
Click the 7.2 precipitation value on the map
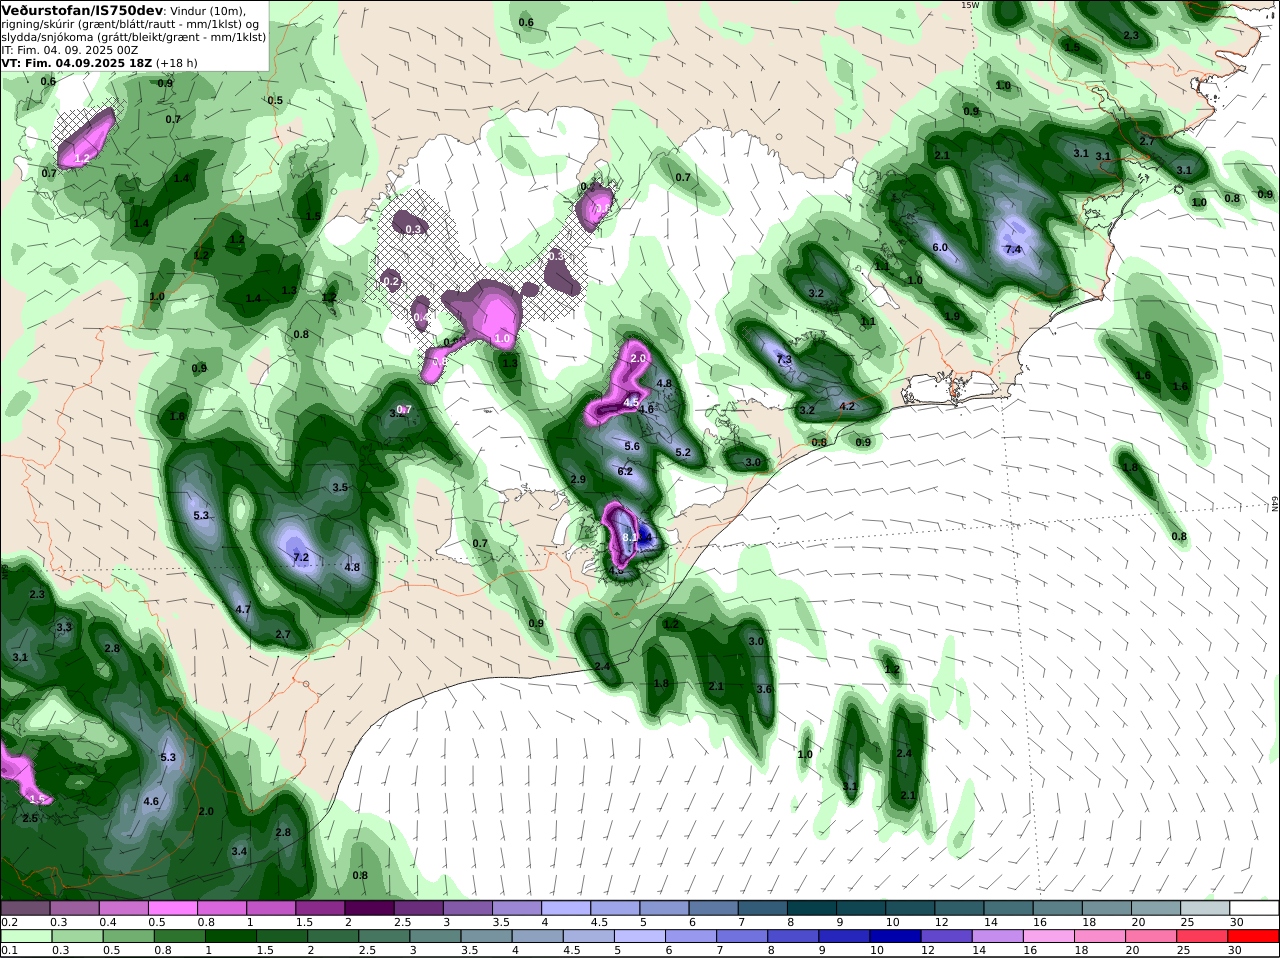tap(300, 556)
